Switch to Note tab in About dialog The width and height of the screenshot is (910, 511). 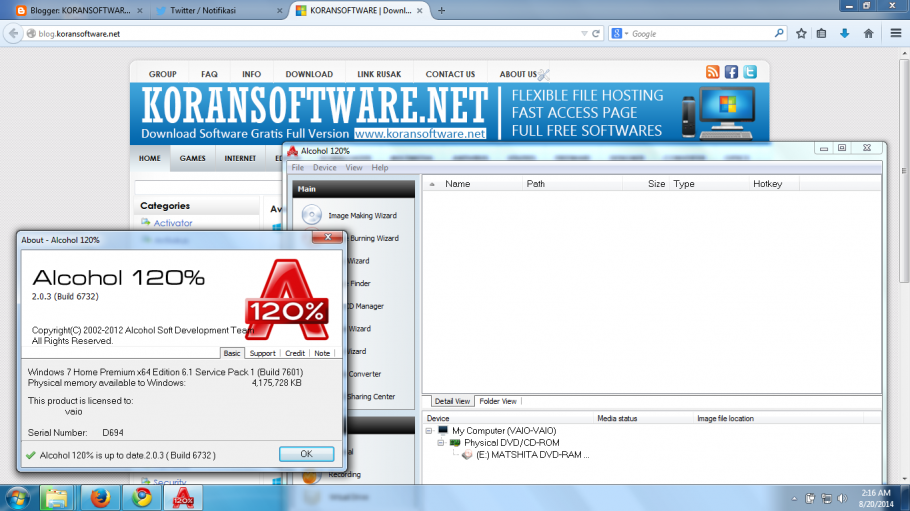click(322, 353)
